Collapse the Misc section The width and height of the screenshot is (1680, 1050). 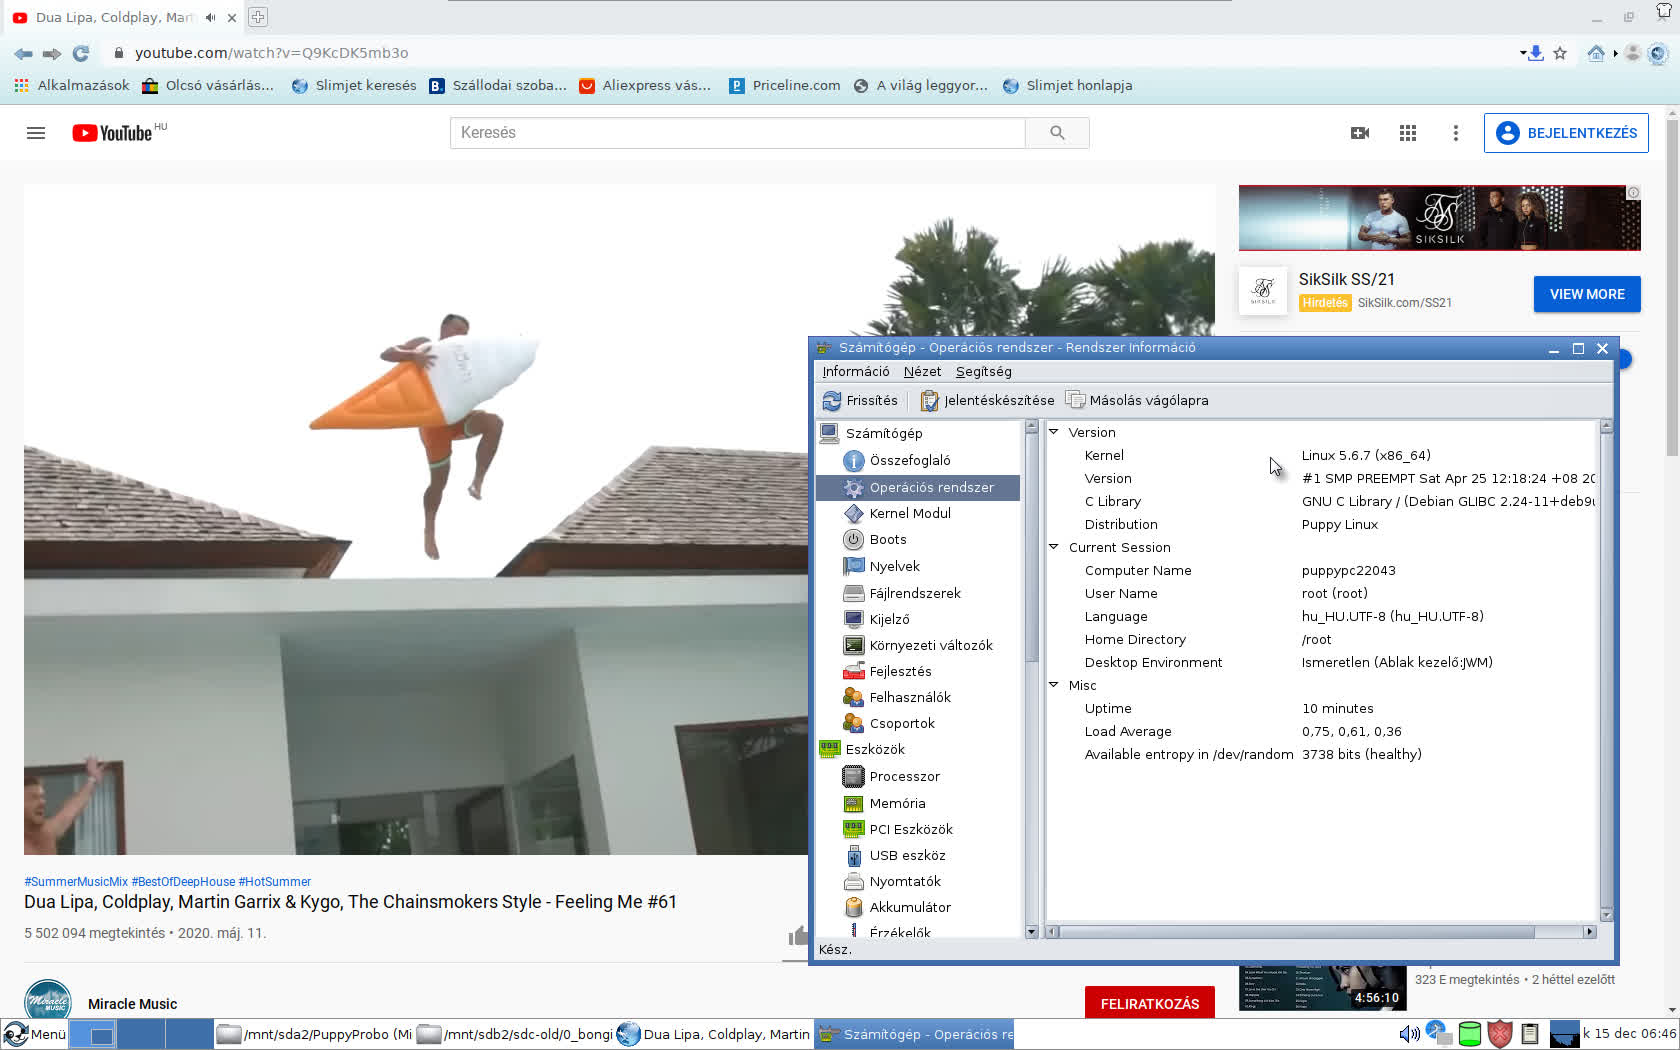1054,685
